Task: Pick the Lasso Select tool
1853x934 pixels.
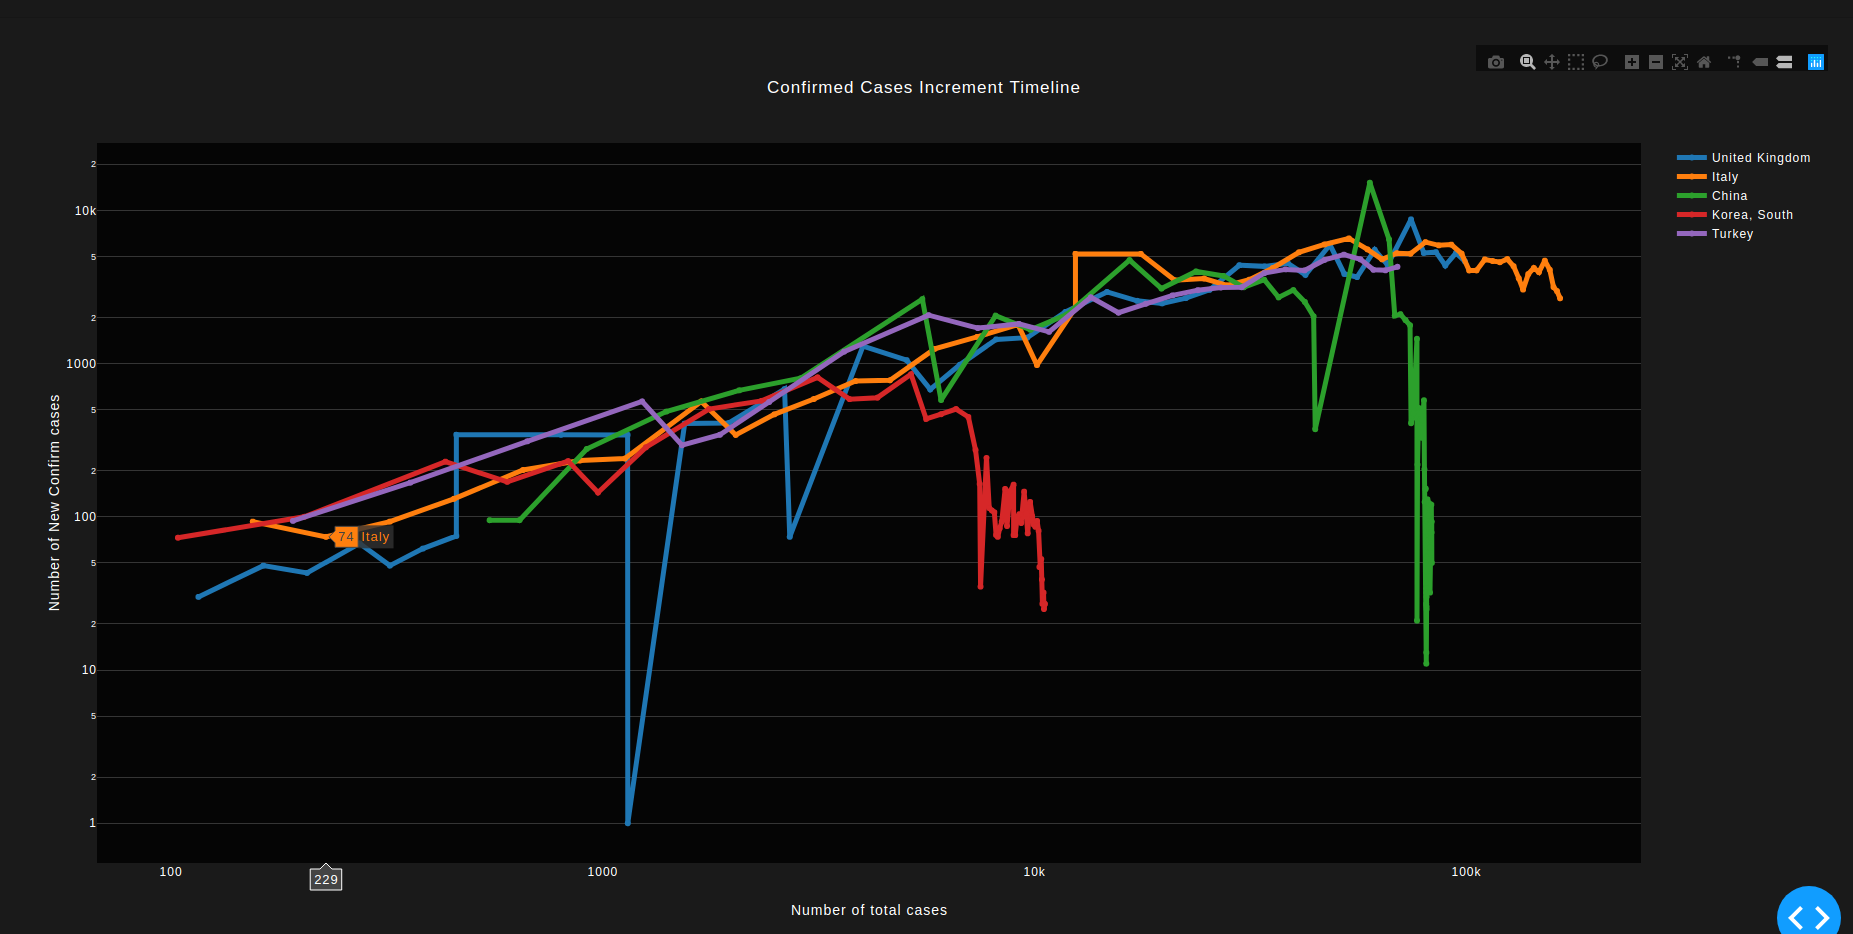Action: 1600,62
